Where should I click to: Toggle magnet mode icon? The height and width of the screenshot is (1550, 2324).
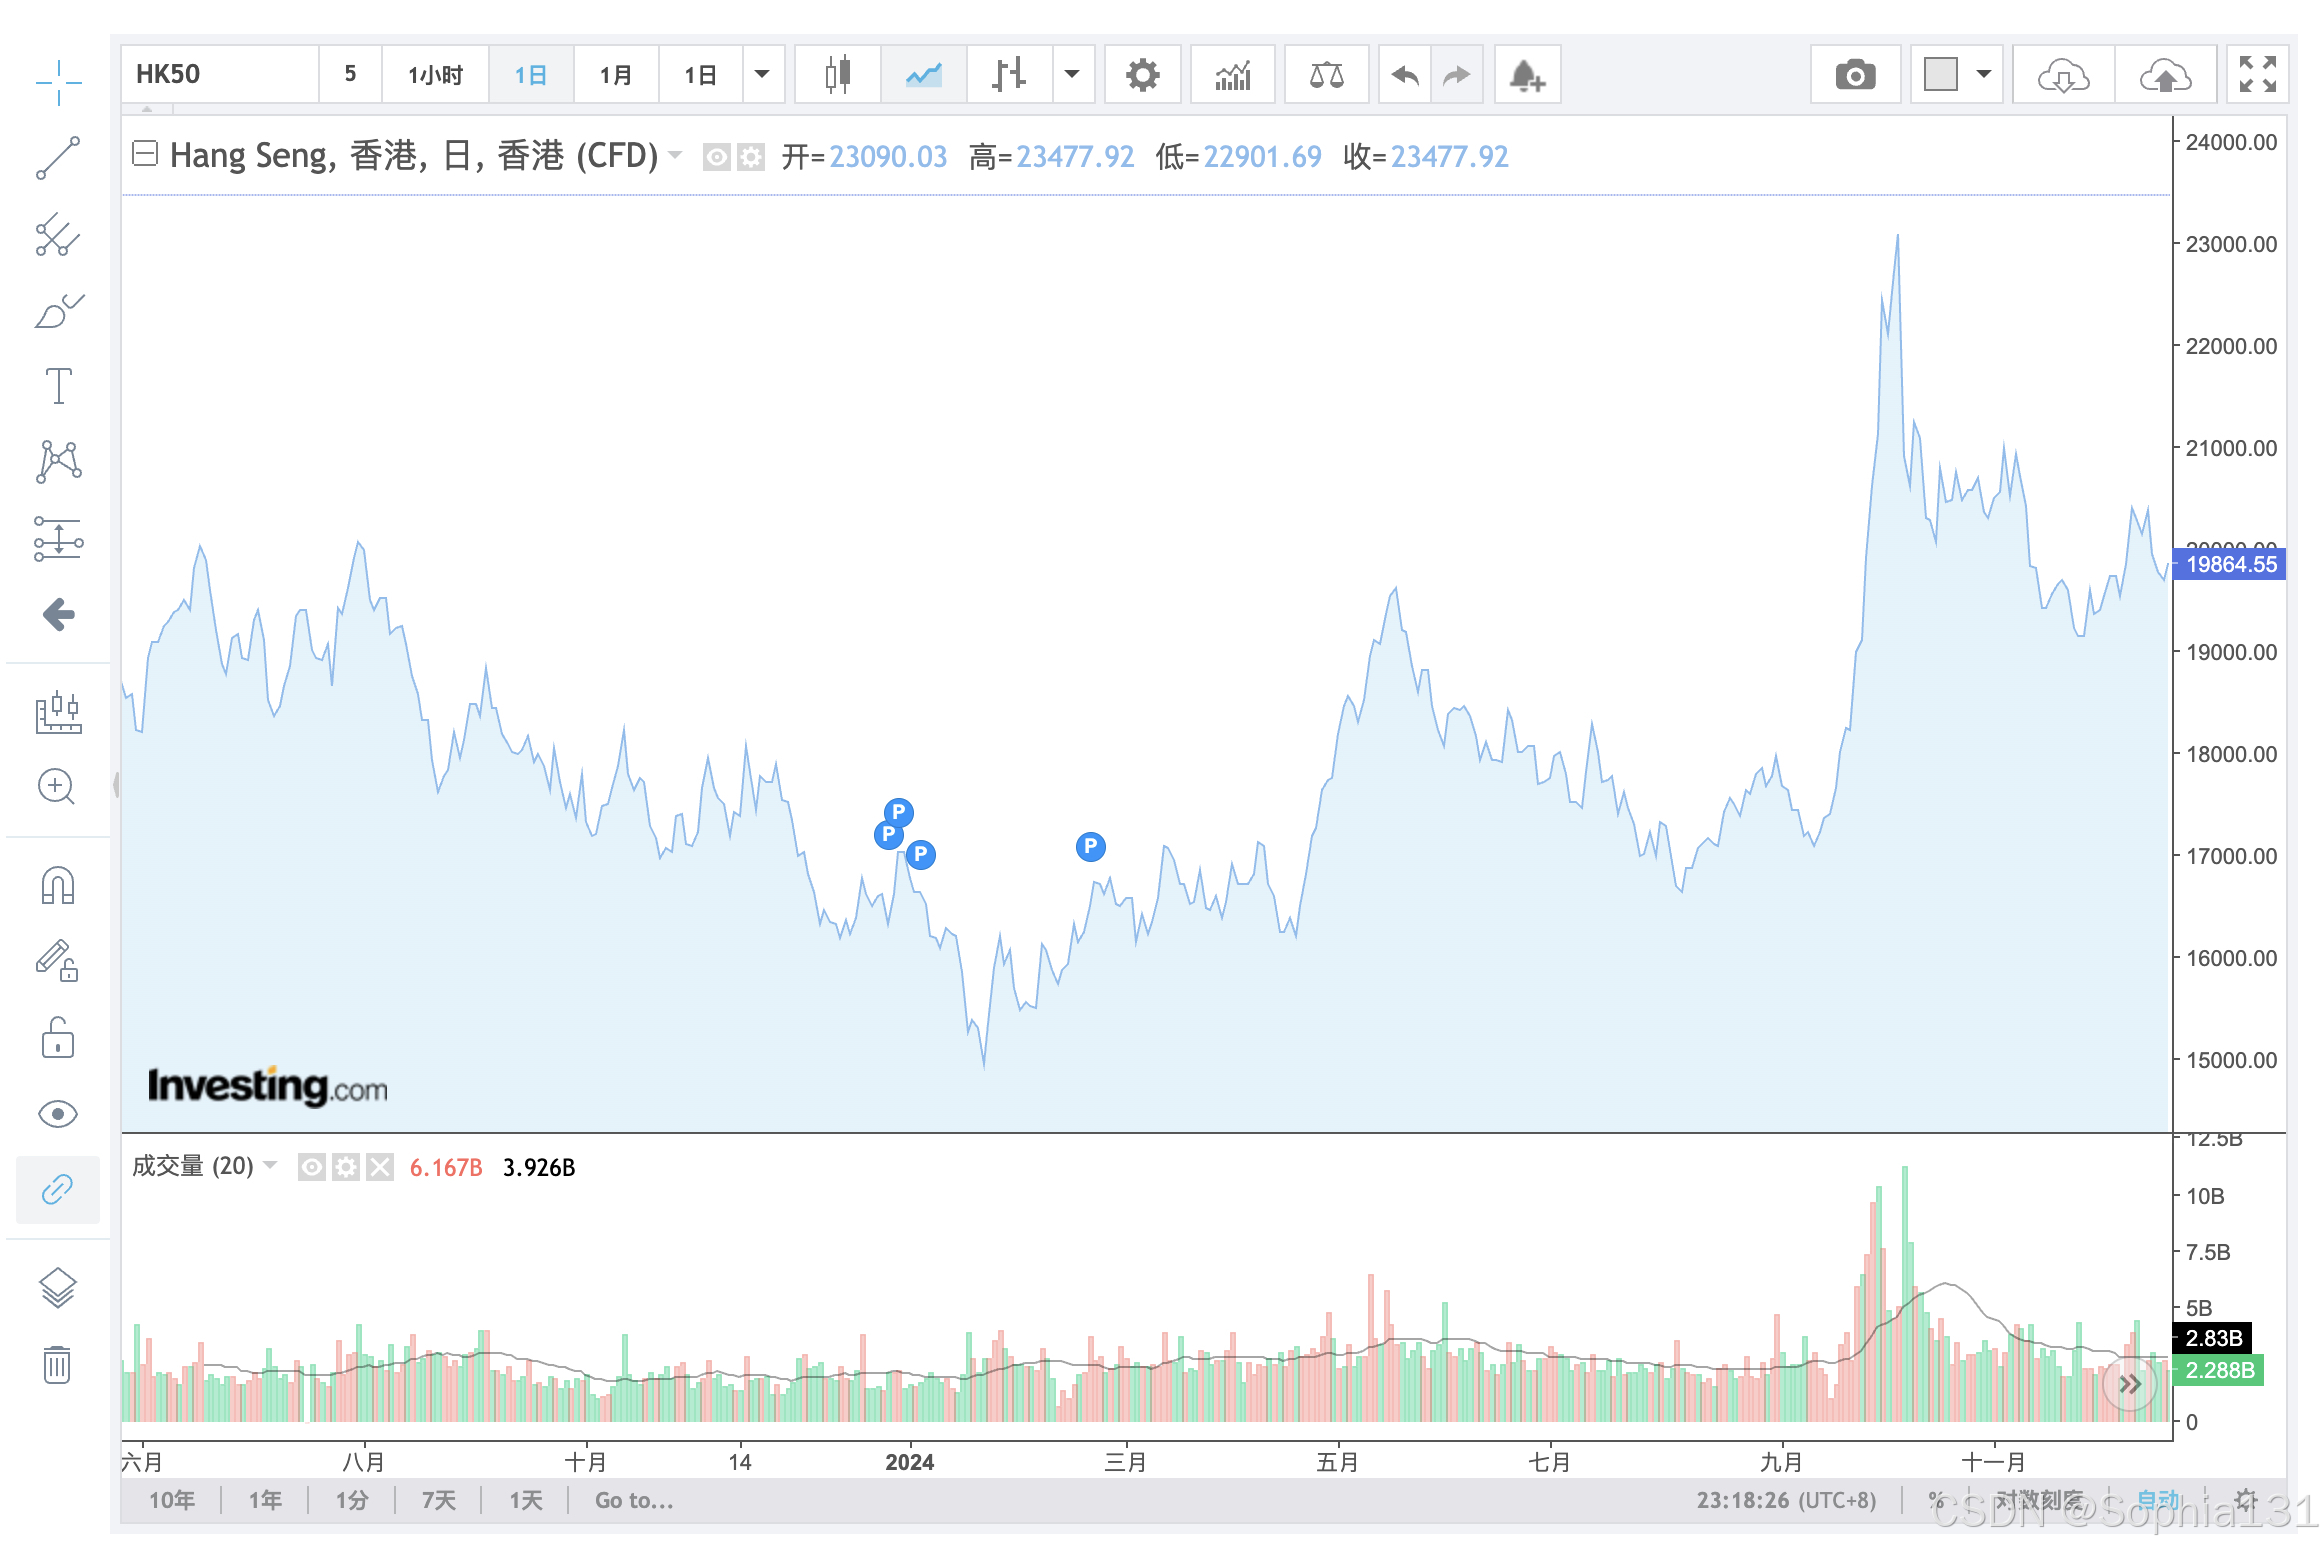pos(57,886)
